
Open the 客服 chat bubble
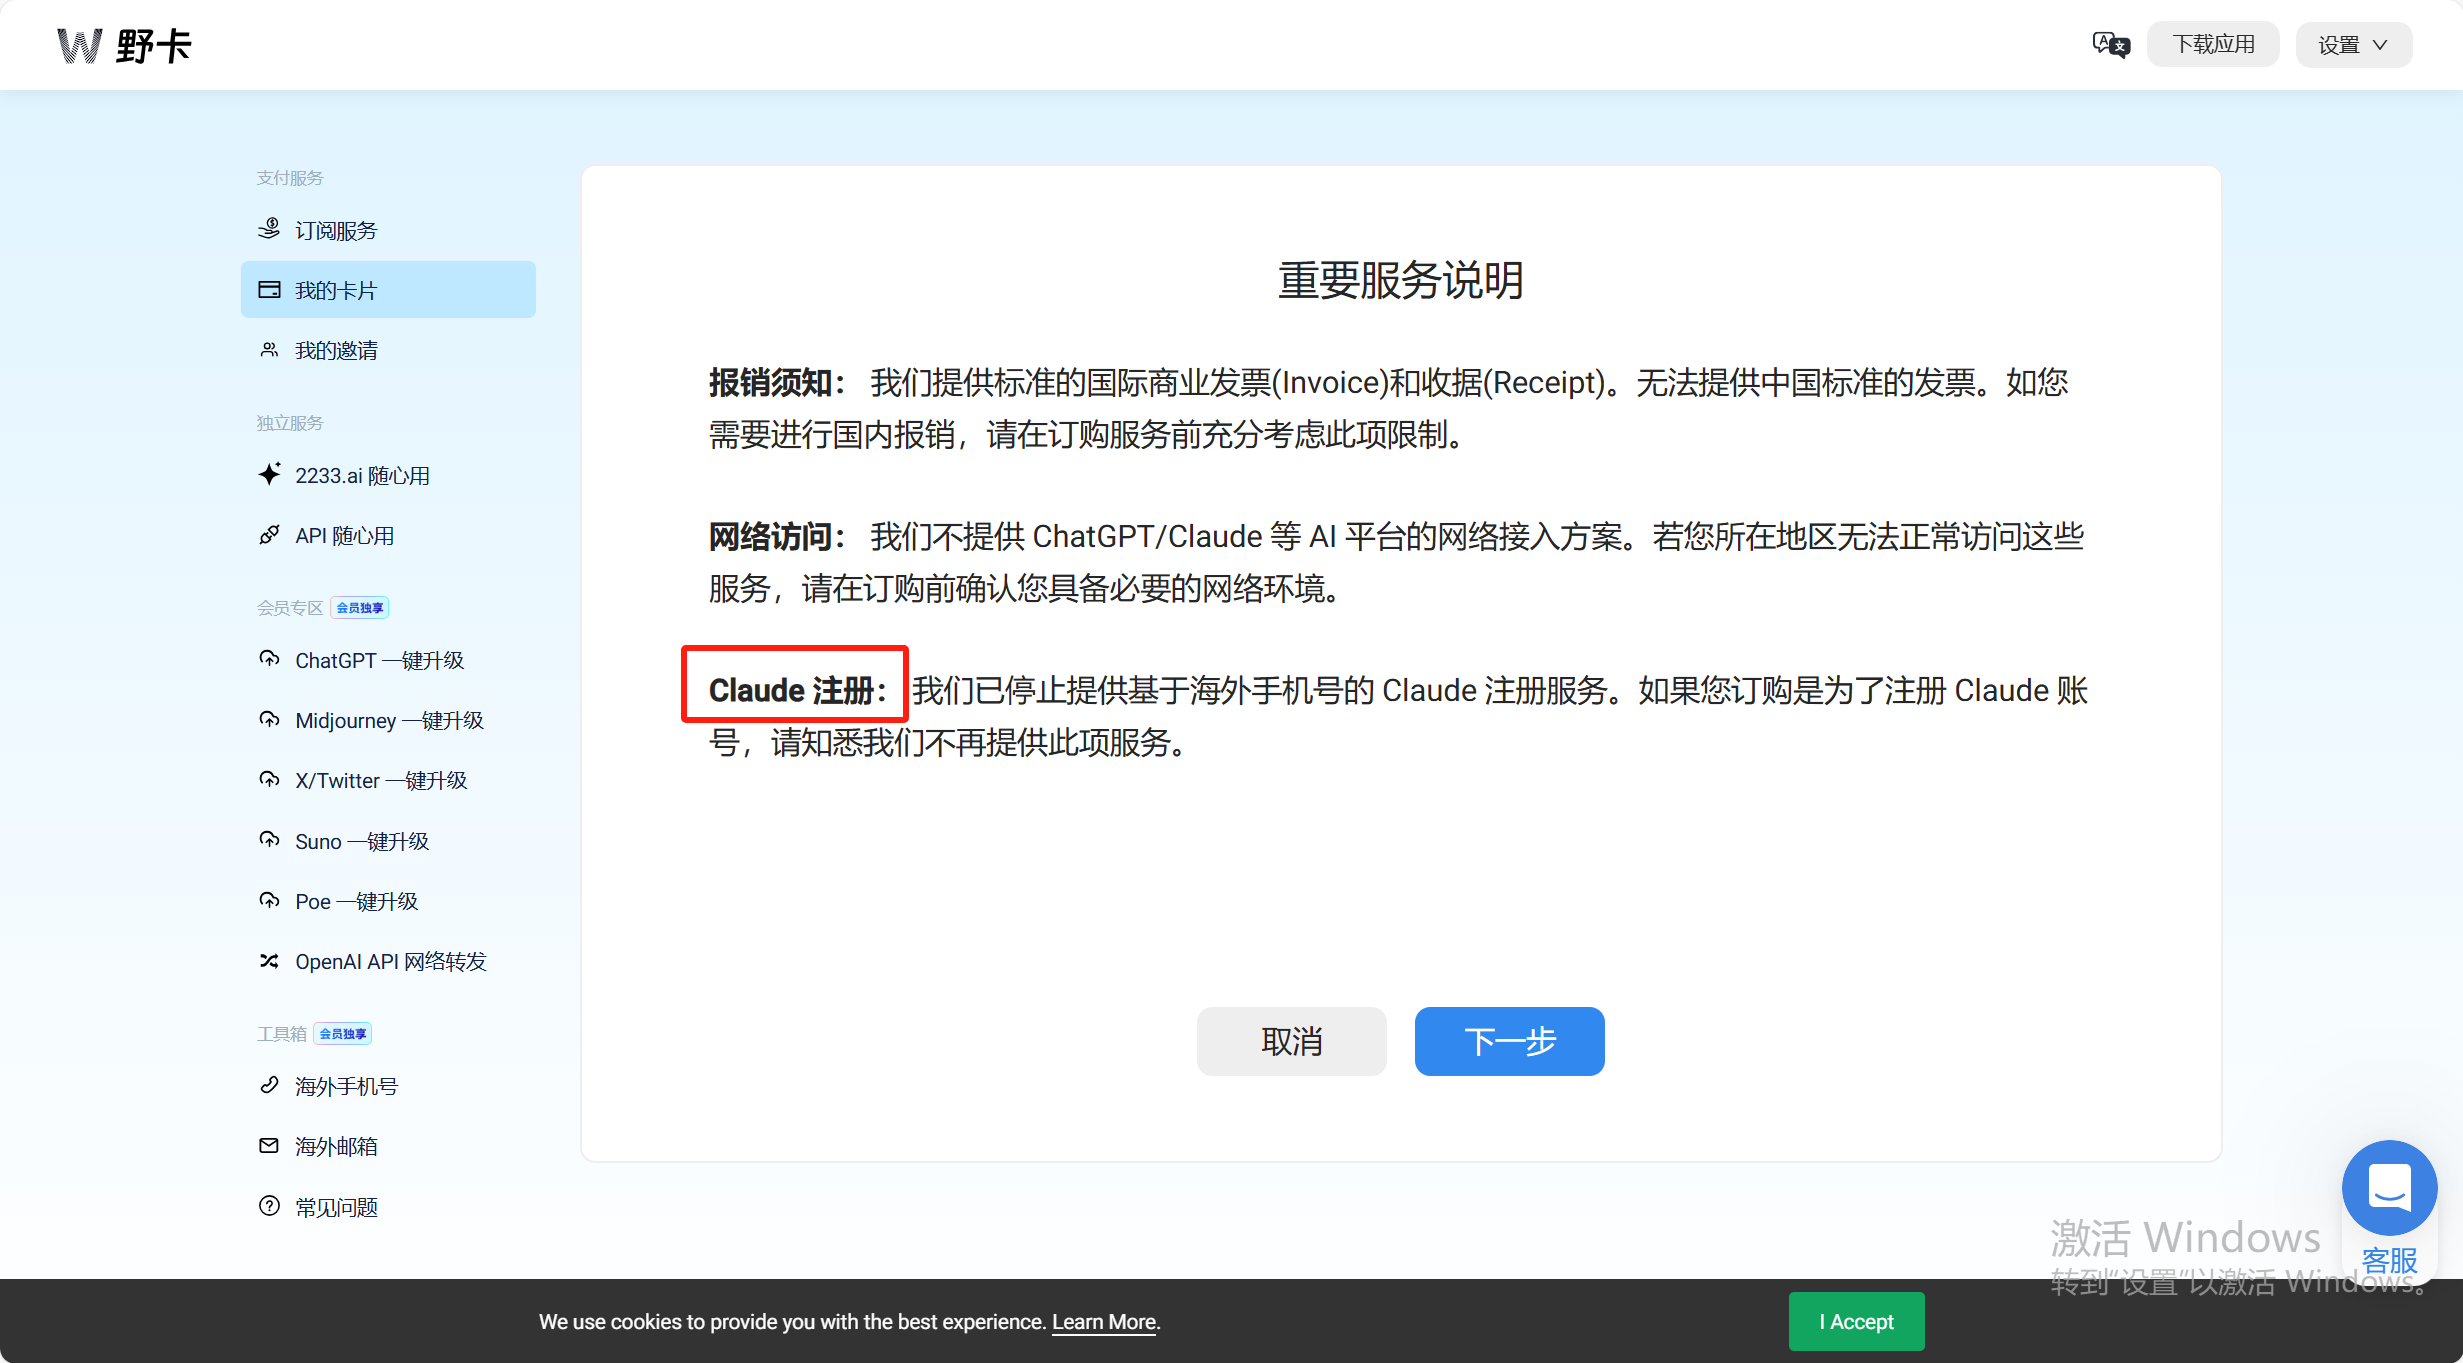(x=2388, y=1189)
